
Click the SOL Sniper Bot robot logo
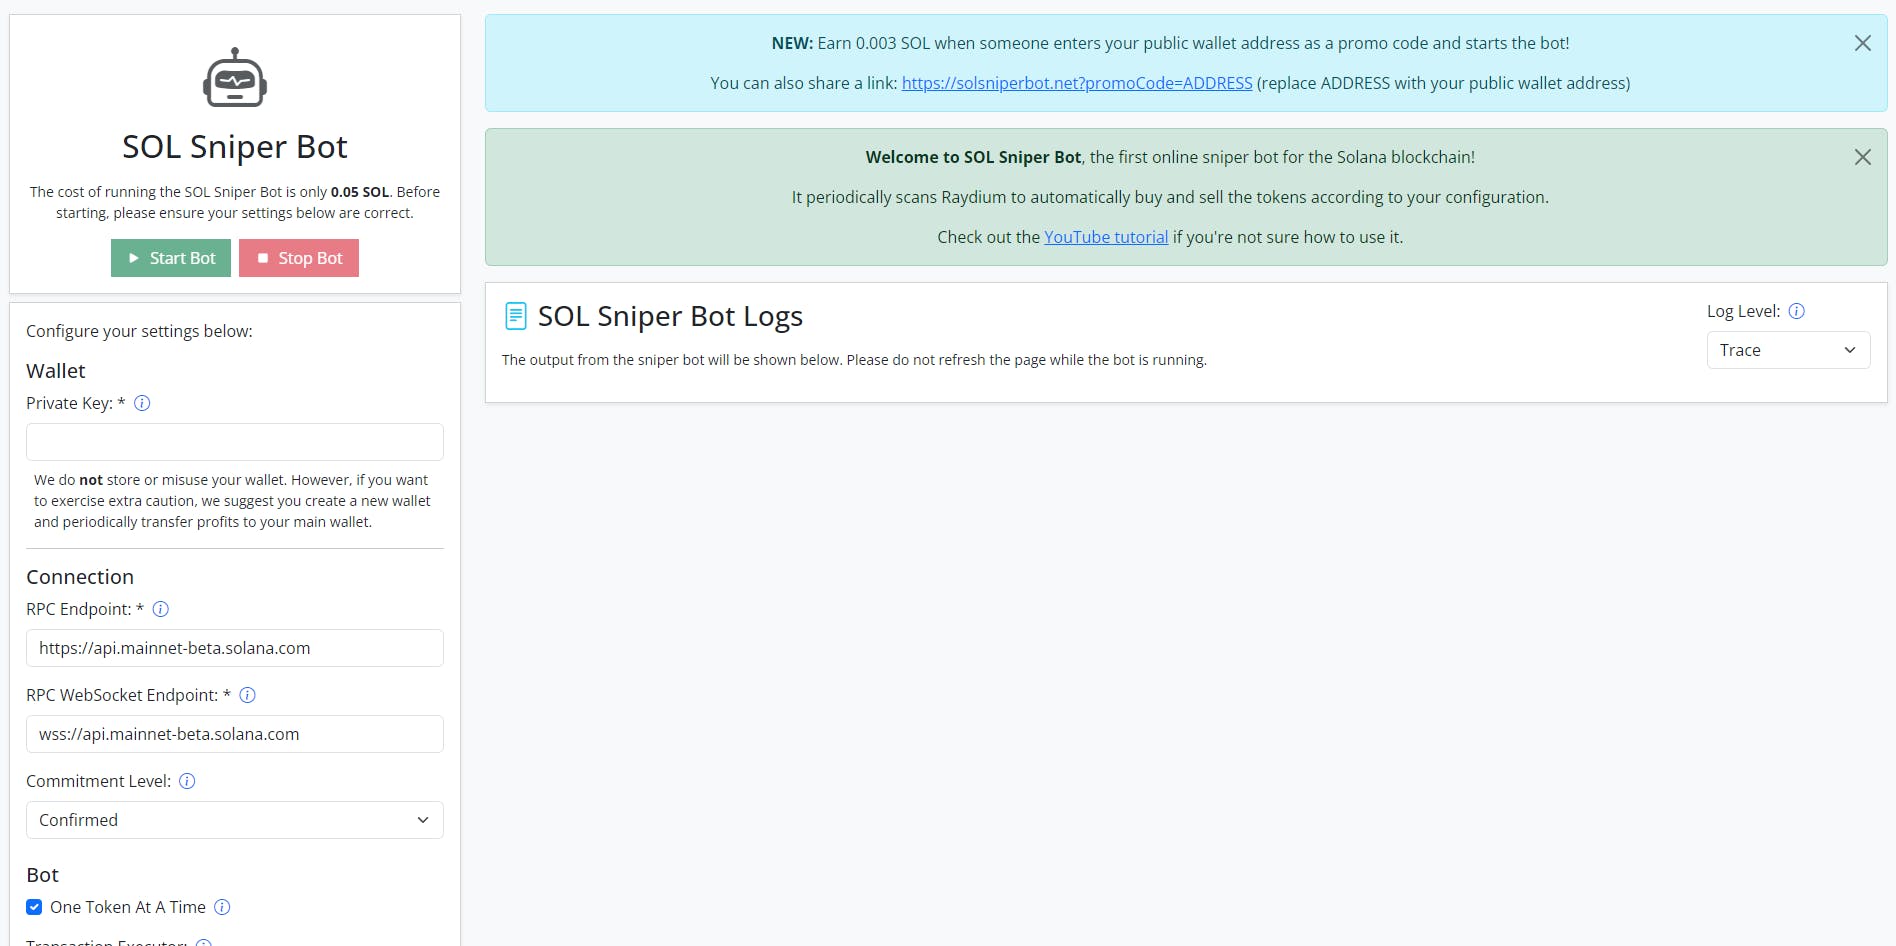point(234,76)
